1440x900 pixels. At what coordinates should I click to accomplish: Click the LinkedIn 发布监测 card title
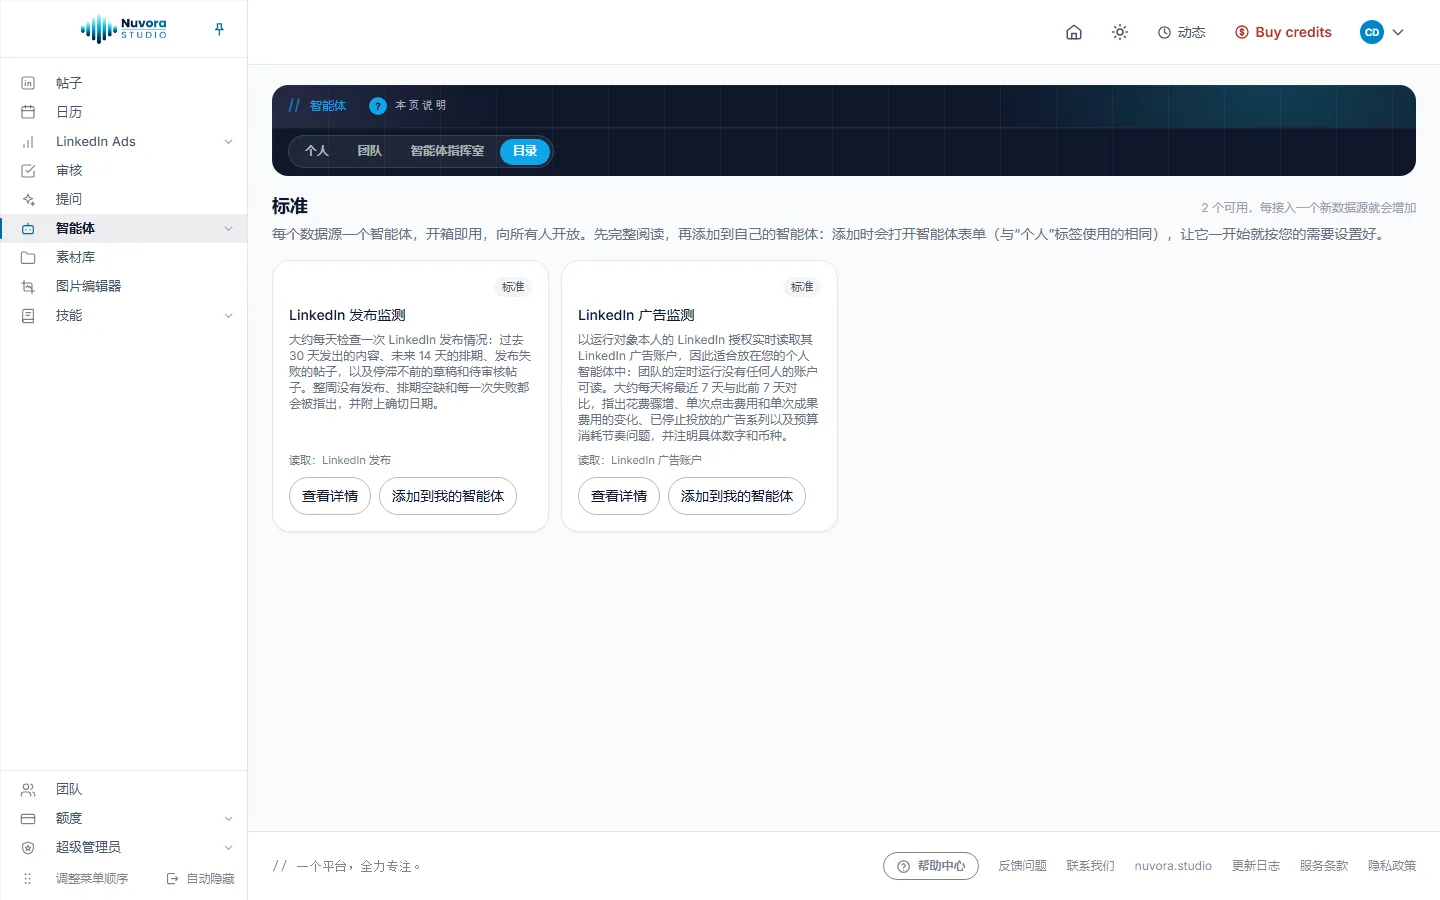347,315
